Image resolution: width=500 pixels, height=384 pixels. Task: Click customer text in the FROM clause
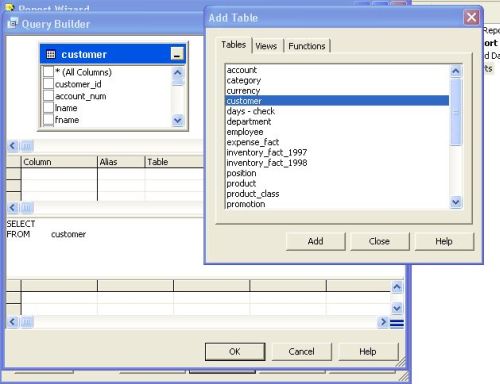click(68, 234)
